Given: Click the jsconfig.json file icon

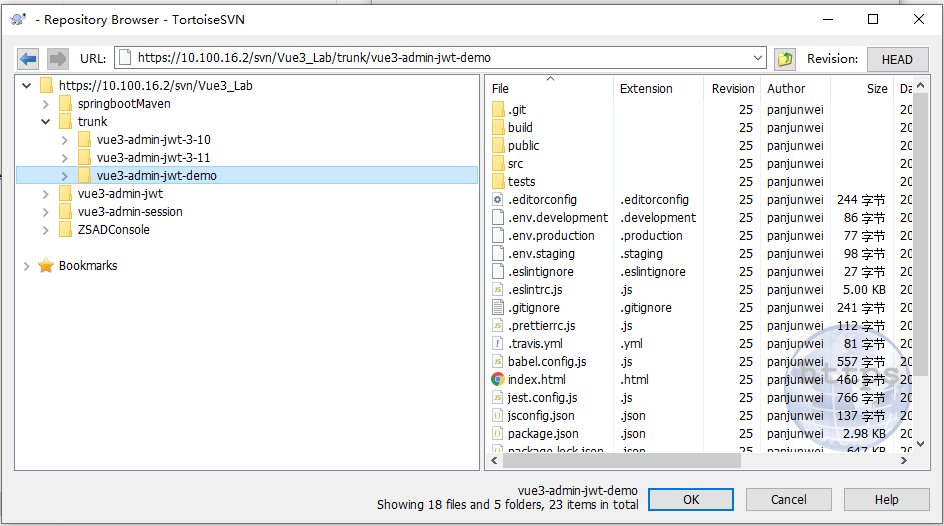Looking at the screenshot, I should [497, 415].
